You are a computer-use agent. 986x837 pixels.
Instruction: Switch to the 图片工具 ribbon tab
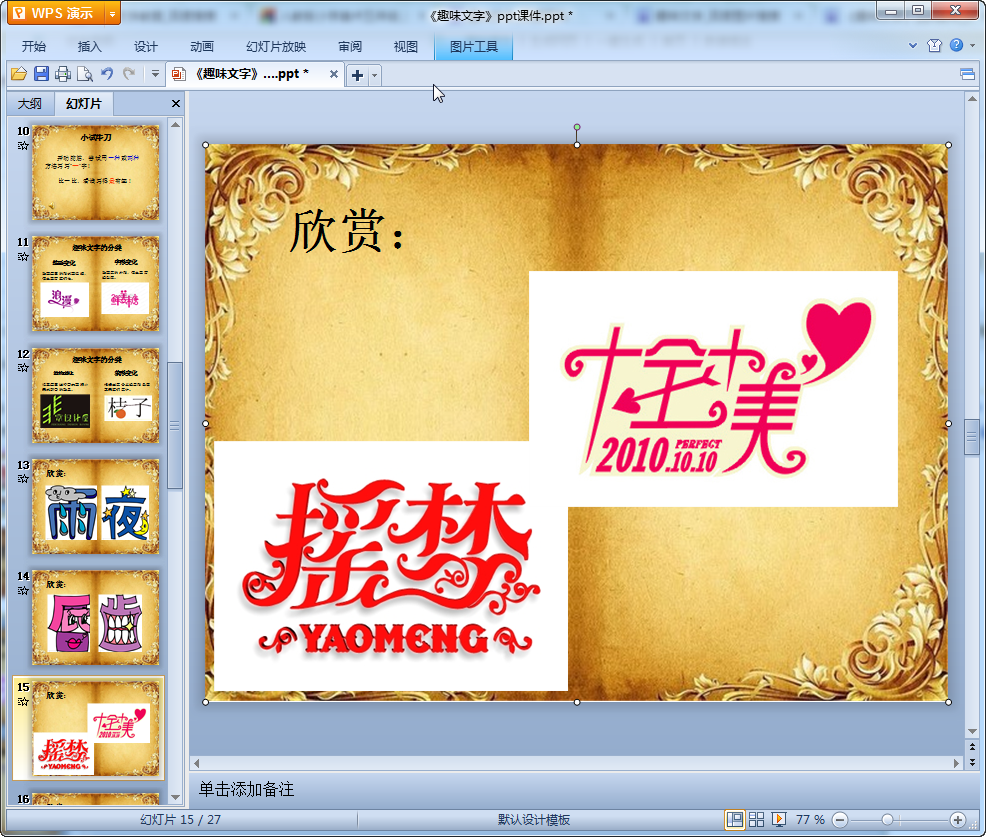pyautogui.click(x=474, y=47)
